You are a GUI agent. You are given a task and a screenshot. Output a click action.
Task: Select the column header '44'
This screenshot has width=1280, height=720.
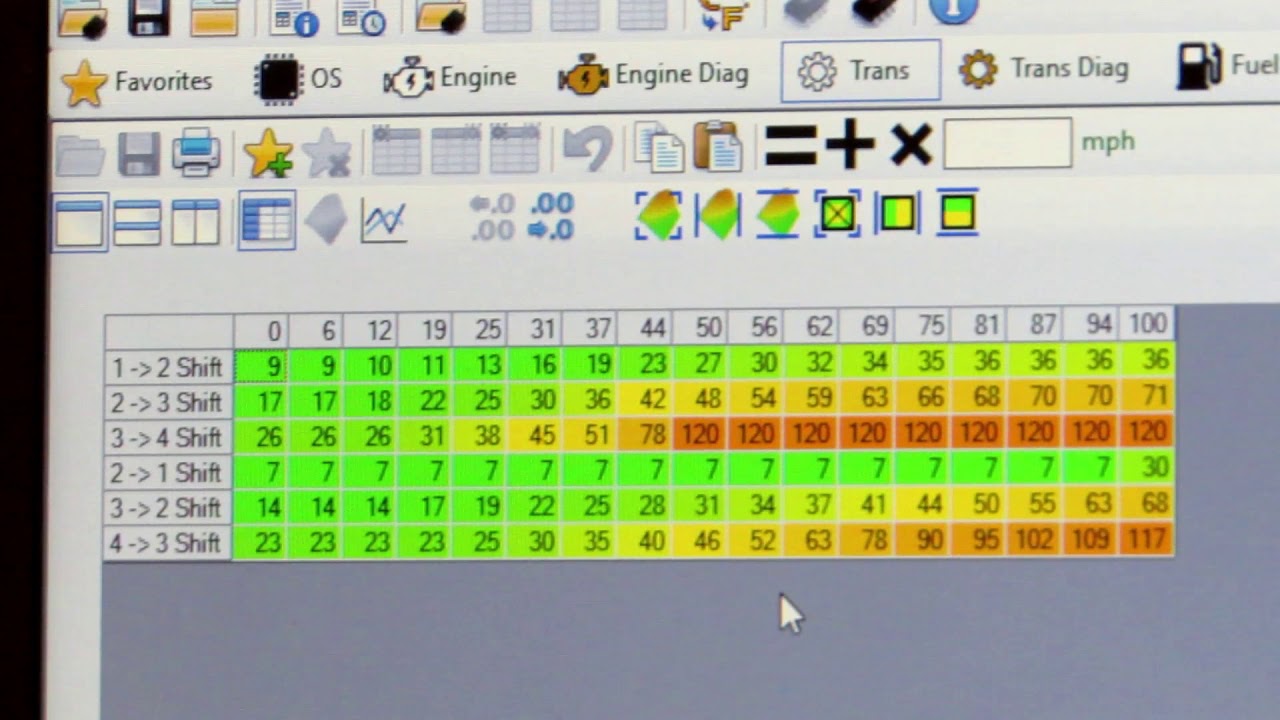pos(645,328)
